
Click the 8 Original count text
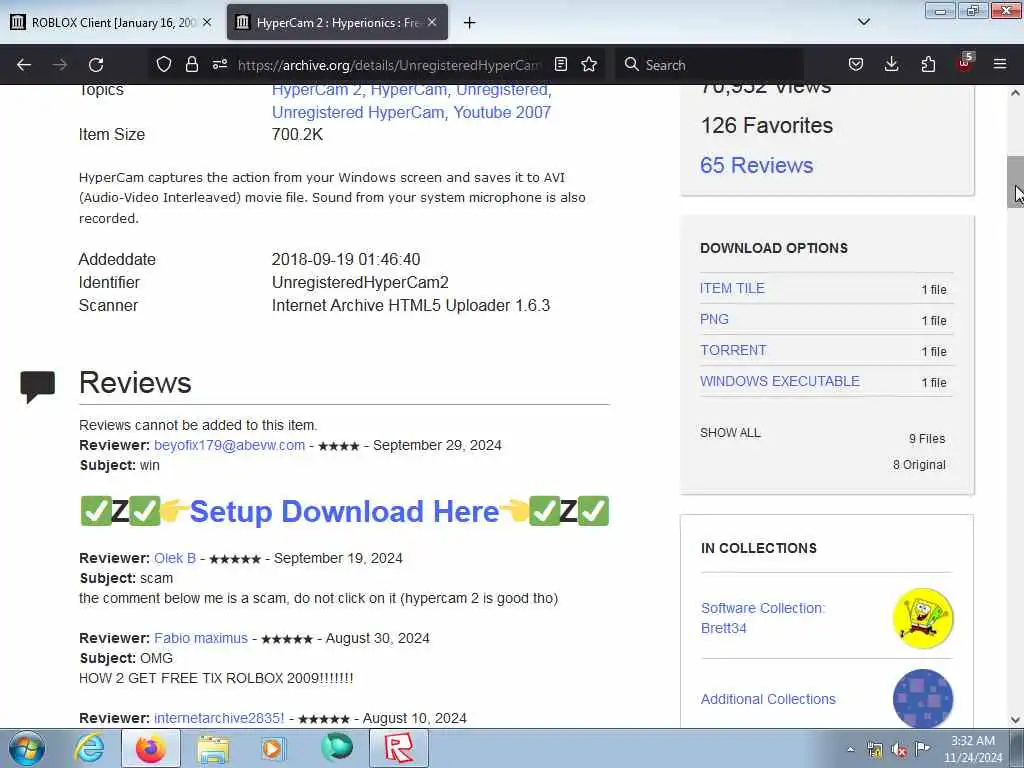click(919, 464)
